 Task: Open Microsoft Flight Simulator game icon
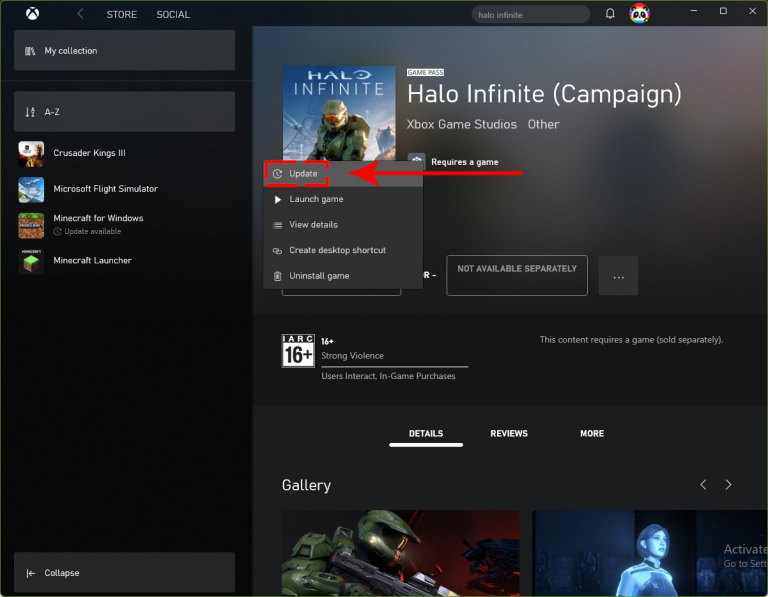point(31,190)
